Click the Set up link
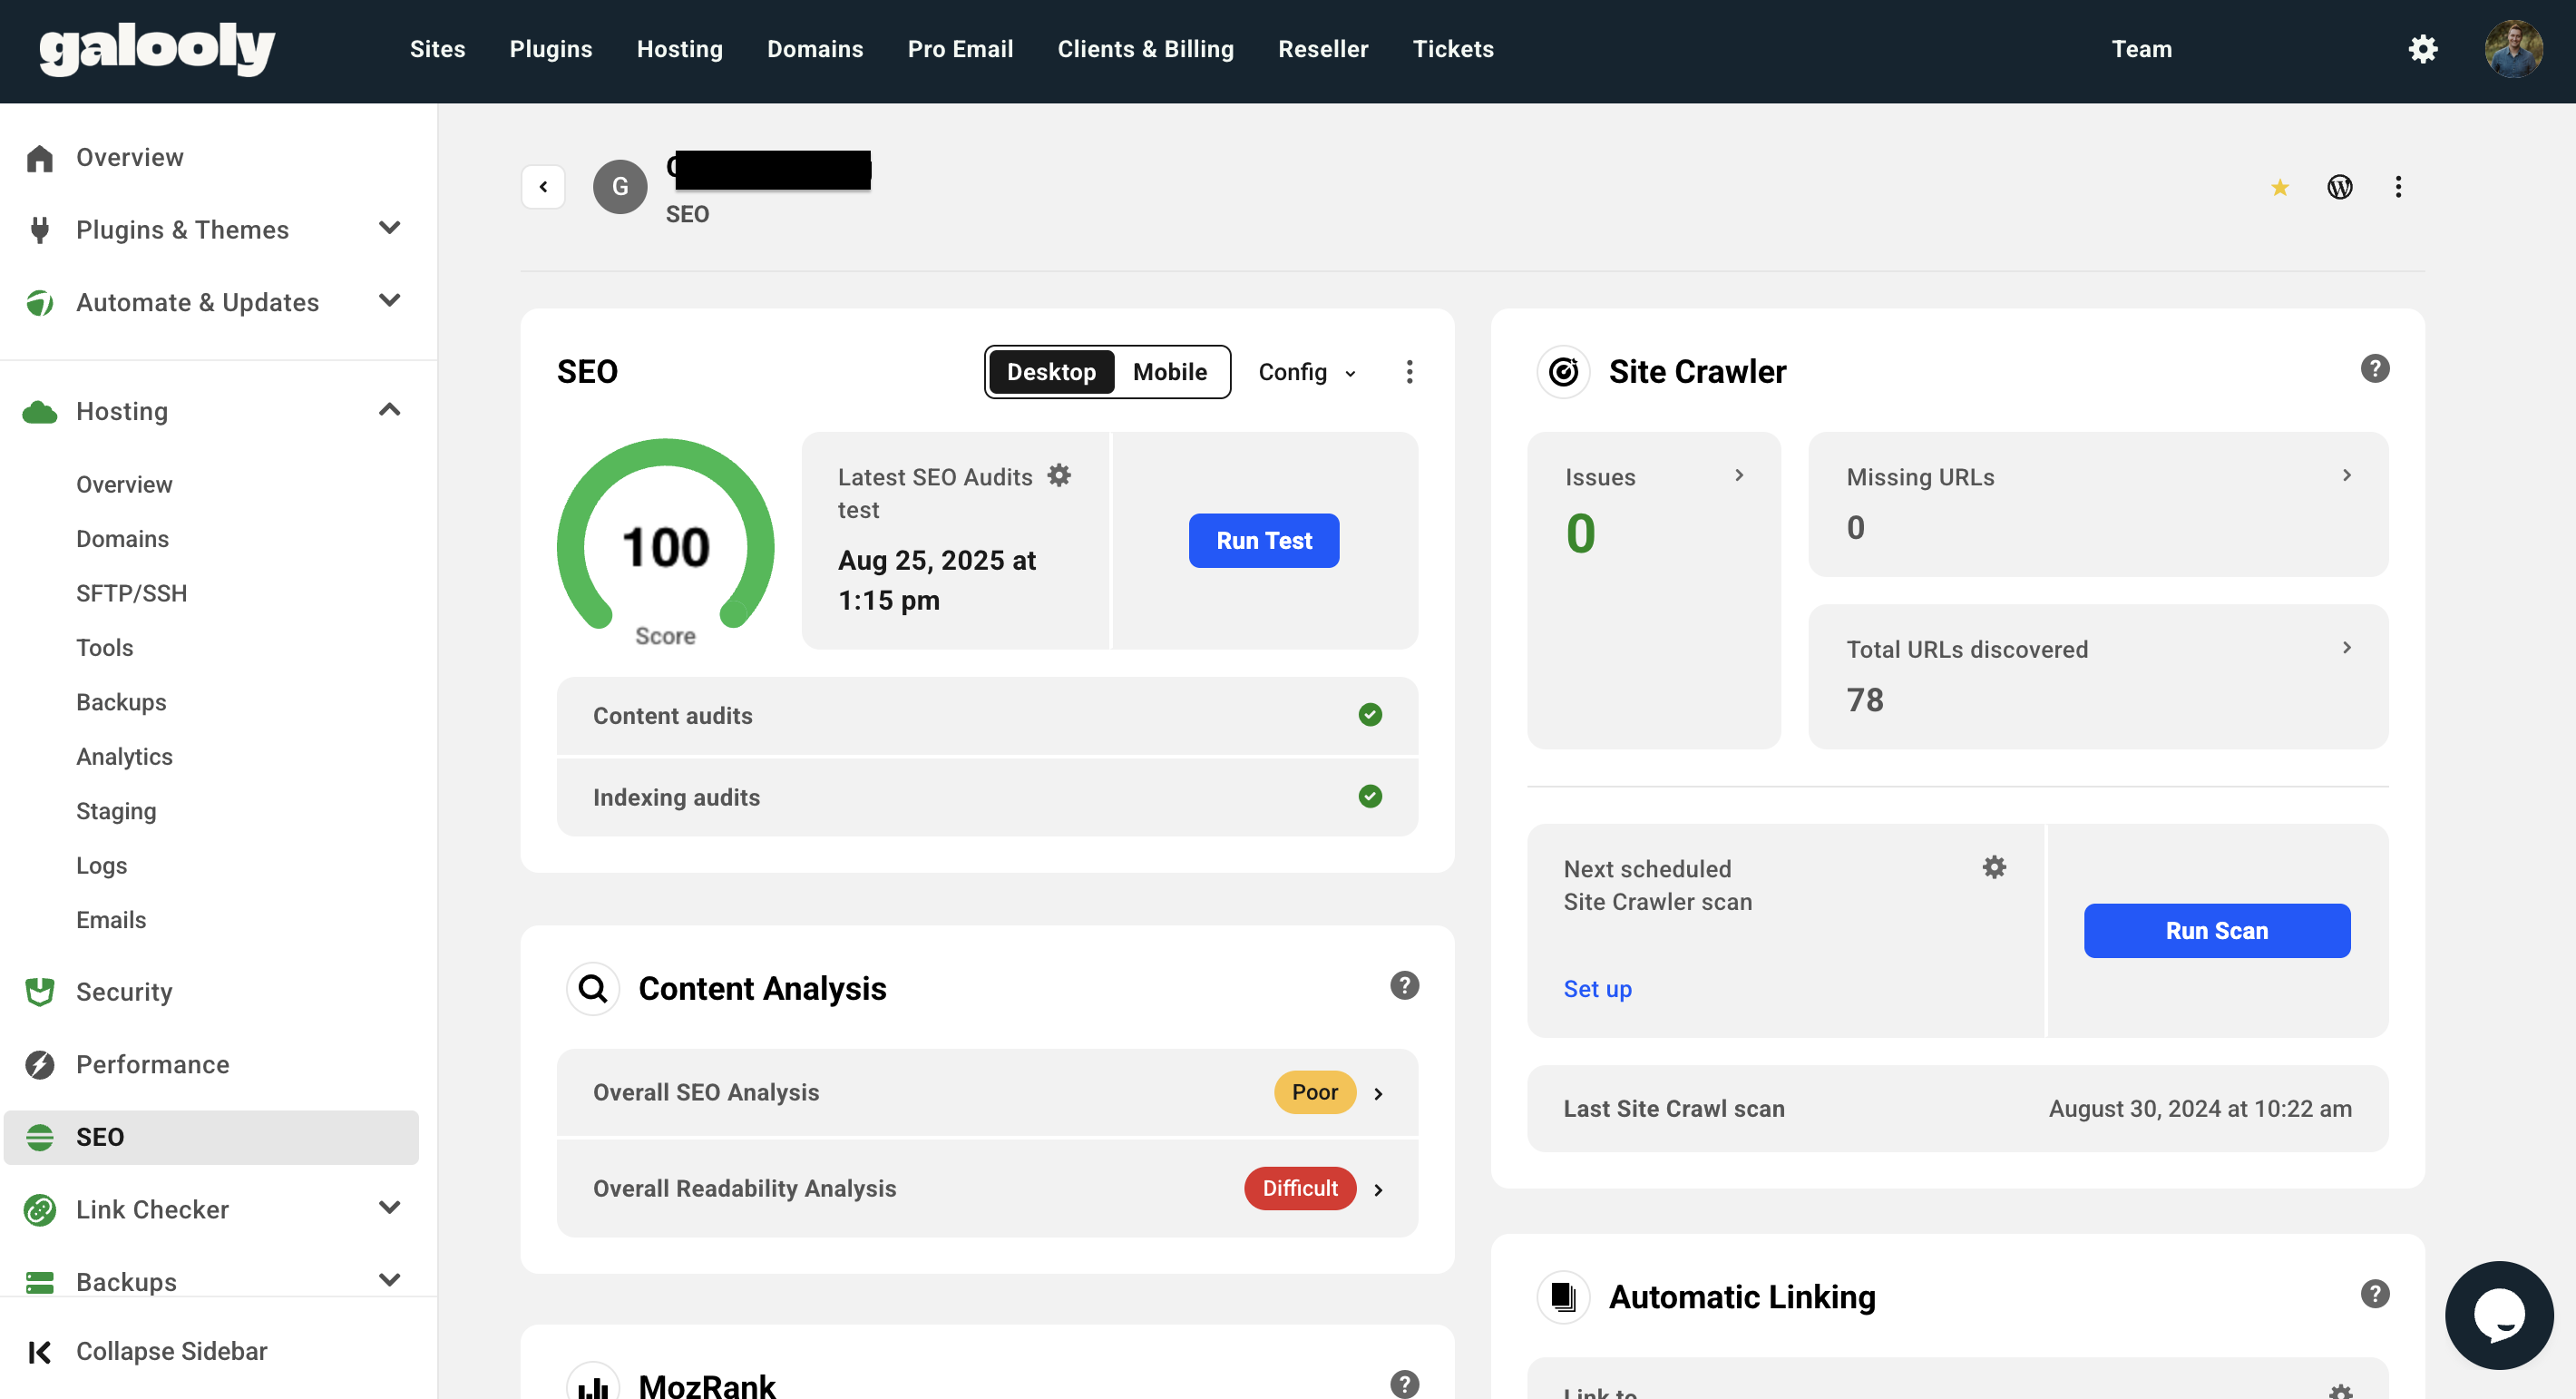Screen dimensions: 2576x1399 (x=1597, y=988)
